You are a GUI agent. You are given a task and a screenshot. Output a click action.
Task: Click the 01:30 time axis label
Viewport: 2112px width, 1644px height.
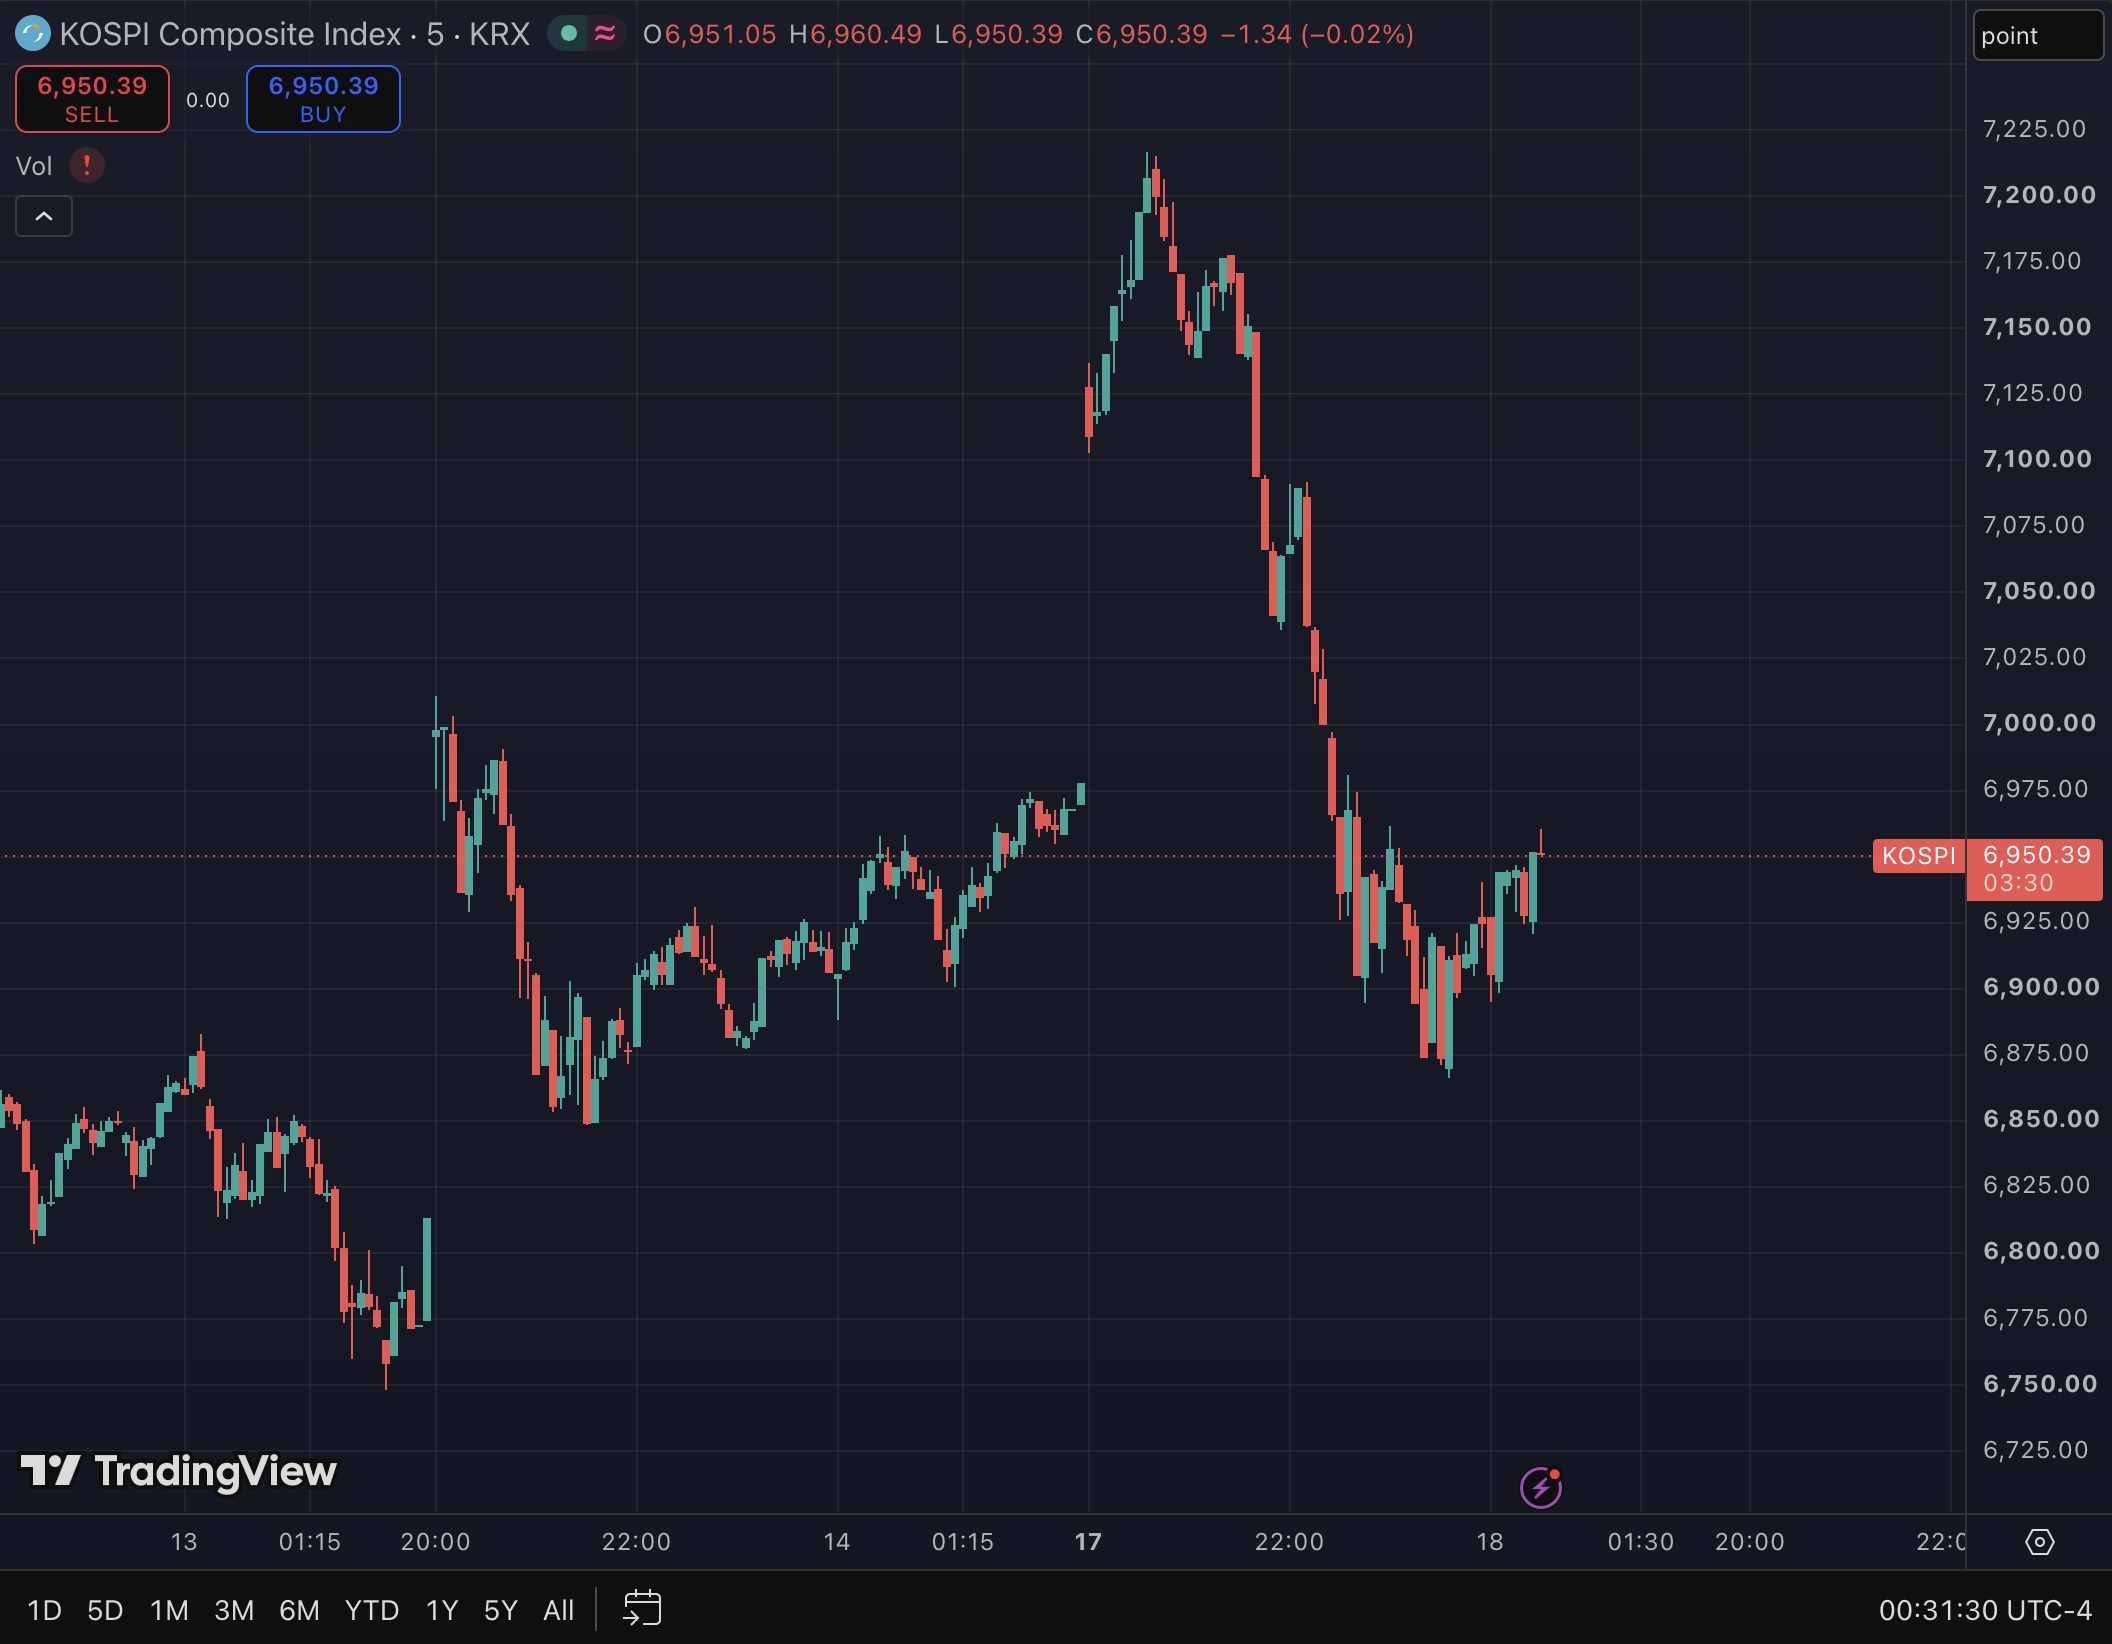point(1641,1542)
